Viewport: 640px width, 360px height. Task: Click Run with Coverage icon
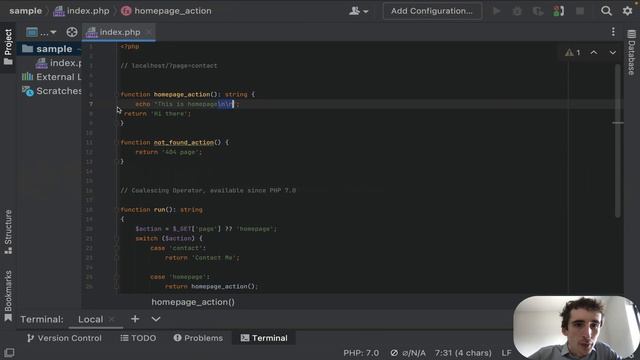[x=538, y=11]
